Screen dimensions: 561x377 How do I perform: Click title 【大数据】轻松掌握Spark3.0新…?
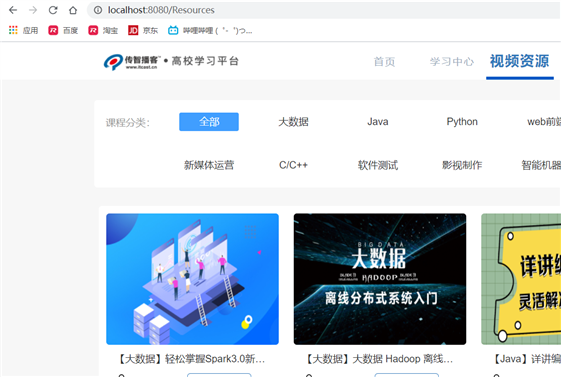click(x=191, y=359)
